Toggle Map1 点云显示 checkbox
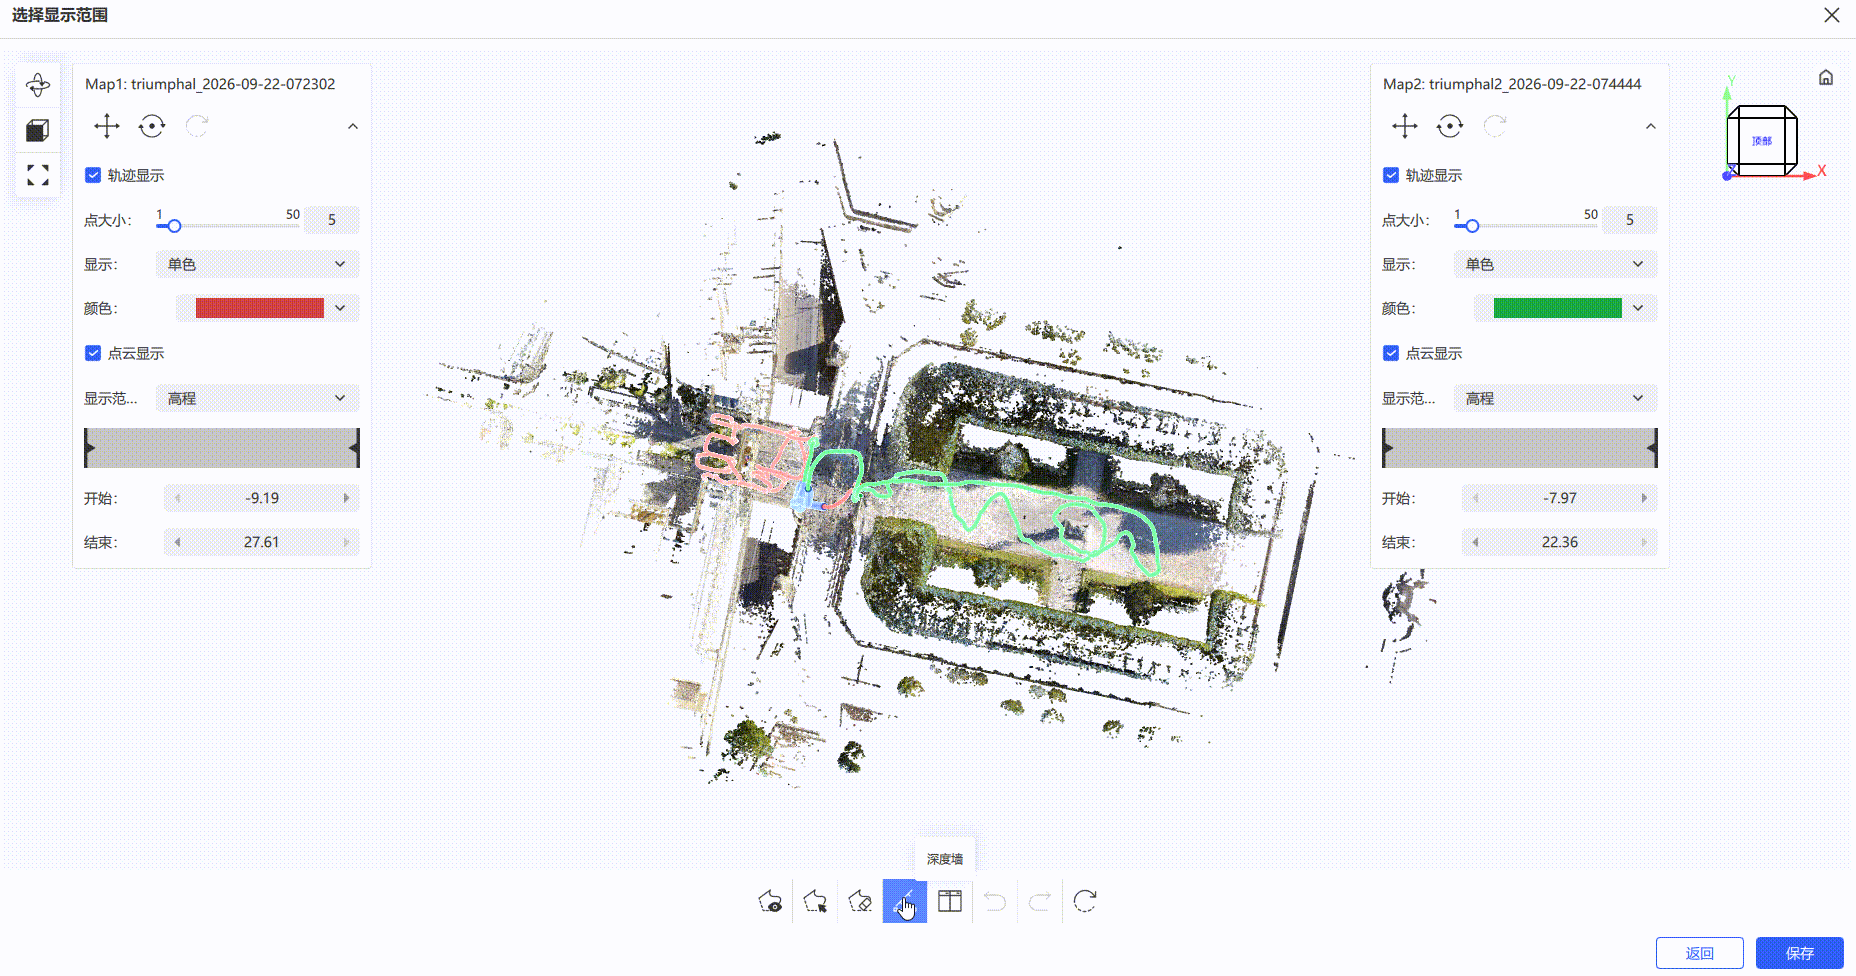 point(93,353)
